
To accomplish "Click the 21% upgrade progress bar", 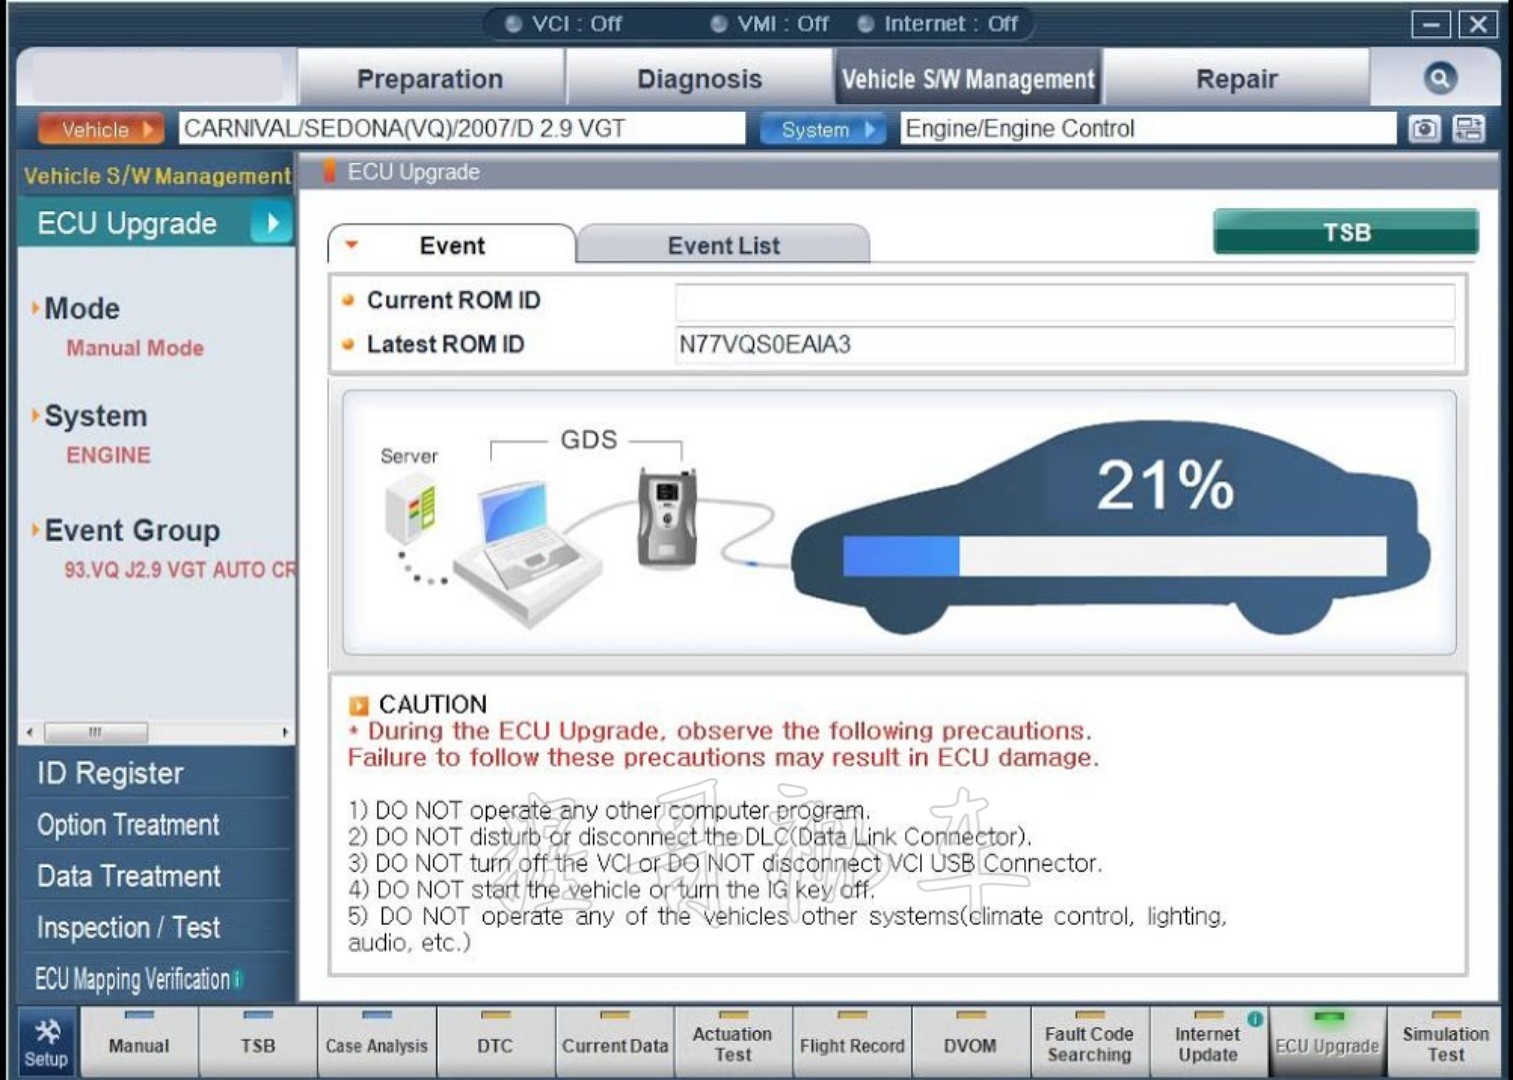I will click(1114, 556).
